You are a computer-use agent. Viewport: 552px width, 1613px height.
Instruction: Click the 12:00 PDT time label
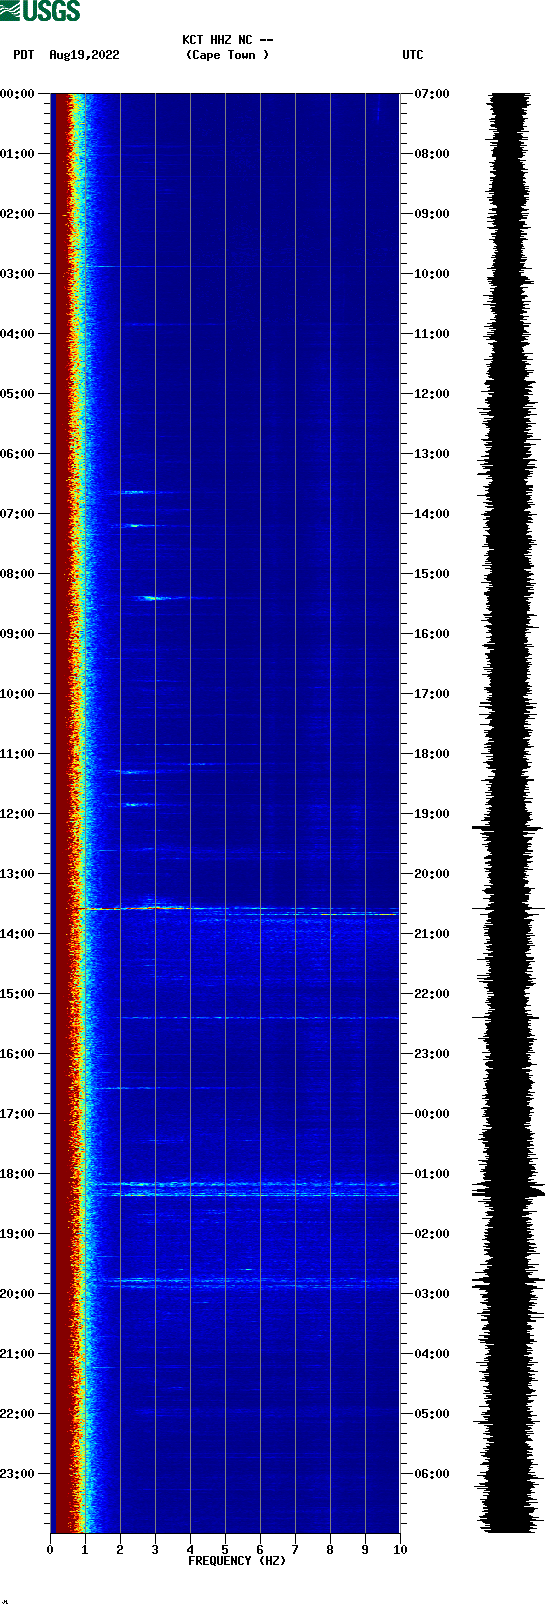(x=18, y=814)
